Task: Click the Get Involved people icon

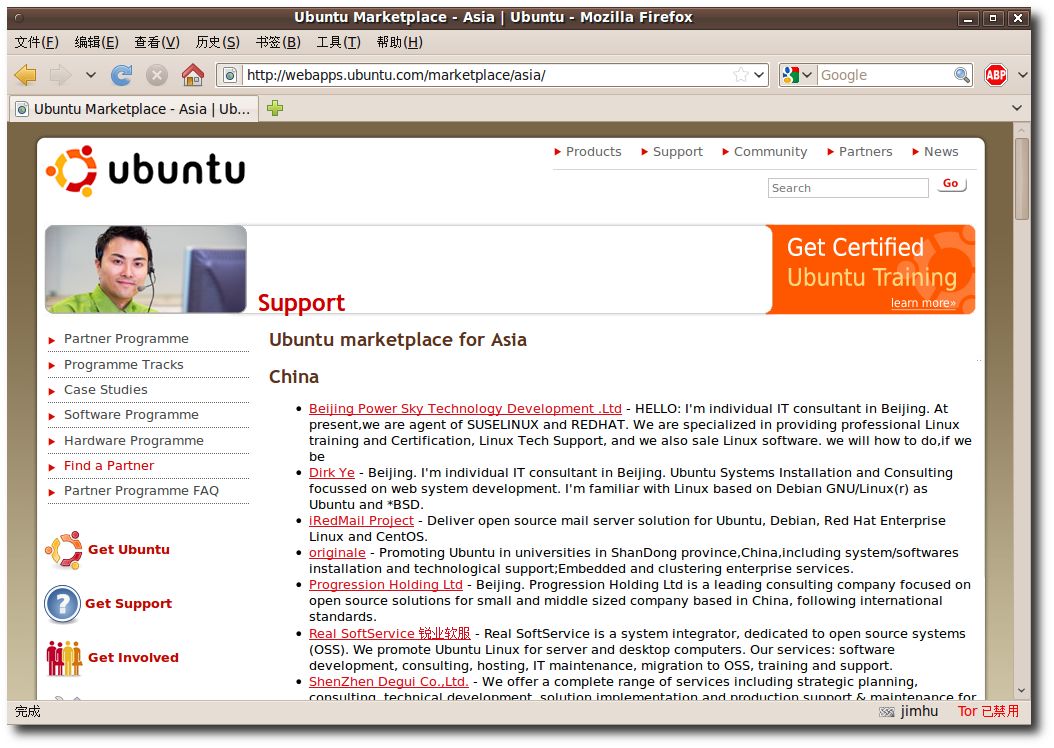Action: (64, 658)
